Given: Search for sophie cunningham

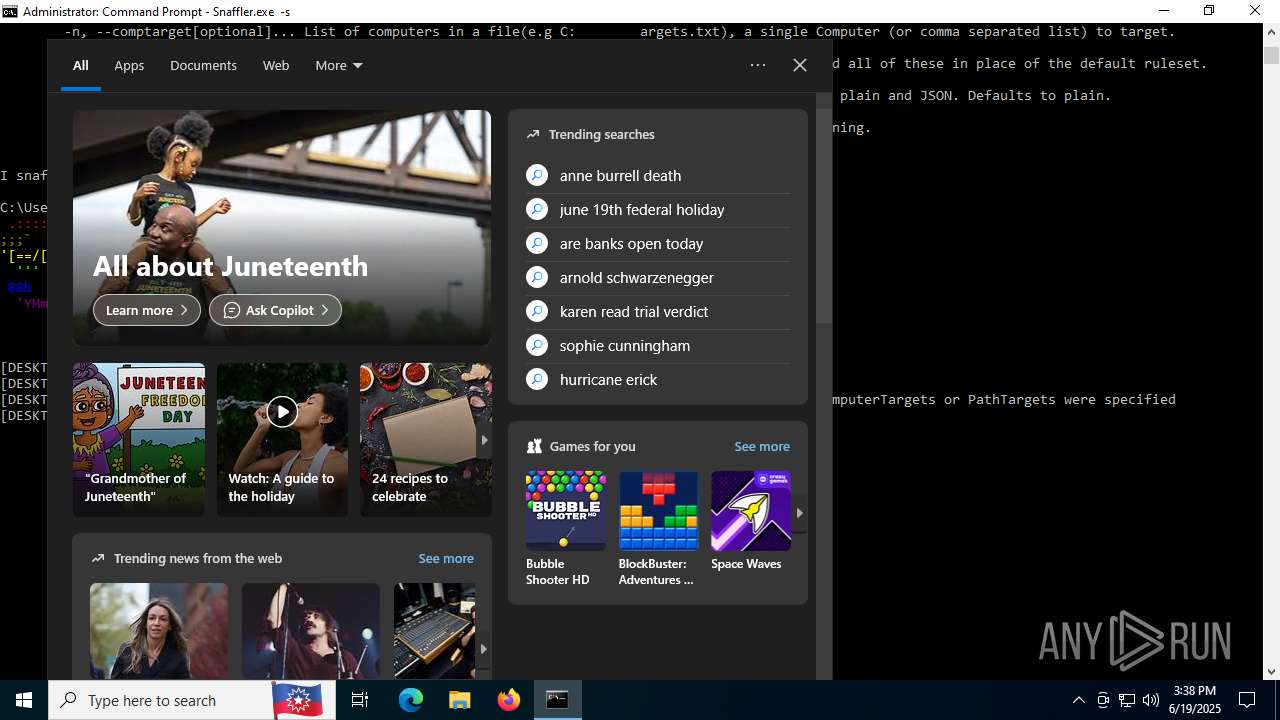Looking at the screenshot, I should coord(625,345).
